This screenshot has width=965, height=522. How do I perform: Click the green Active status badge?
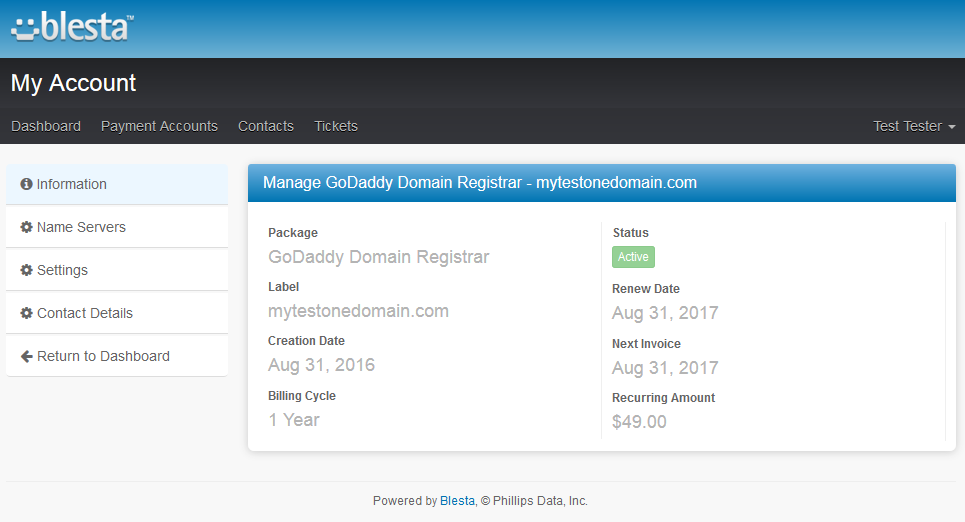[x=633, y=257]
